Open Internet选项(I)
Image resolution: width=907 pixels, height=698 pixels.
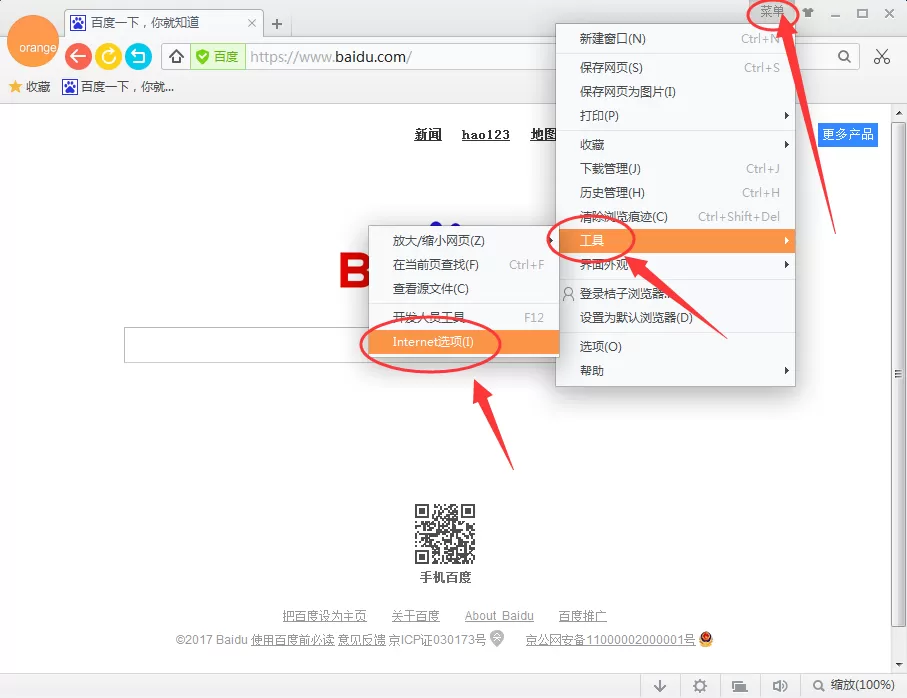pos(463,342)
